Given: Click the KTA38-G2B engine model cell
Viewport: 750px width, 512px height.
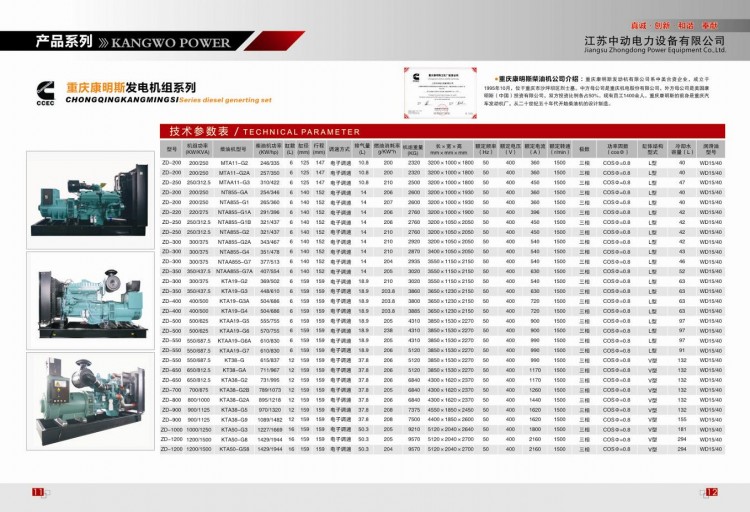Looking at the screenshot, I should 234,390.
